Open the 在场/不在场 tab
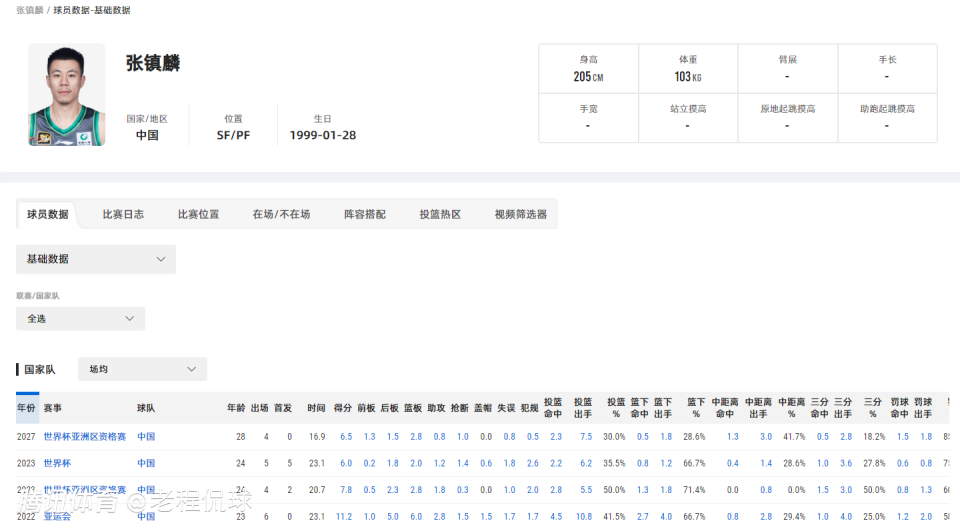Screen dimensions: 960x529 click(x=281, y=214)
